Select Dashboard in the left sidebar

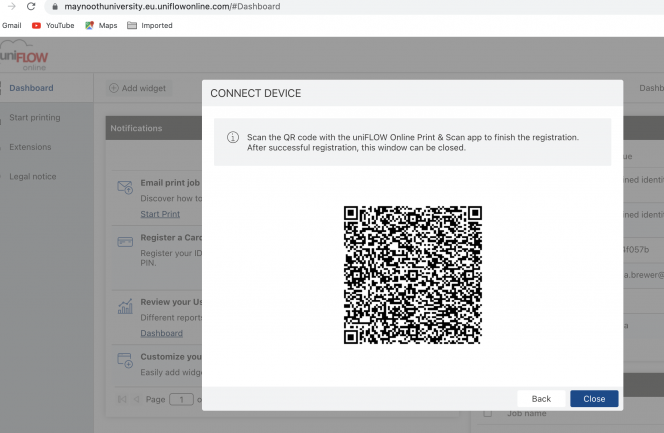tap(31, 88)
